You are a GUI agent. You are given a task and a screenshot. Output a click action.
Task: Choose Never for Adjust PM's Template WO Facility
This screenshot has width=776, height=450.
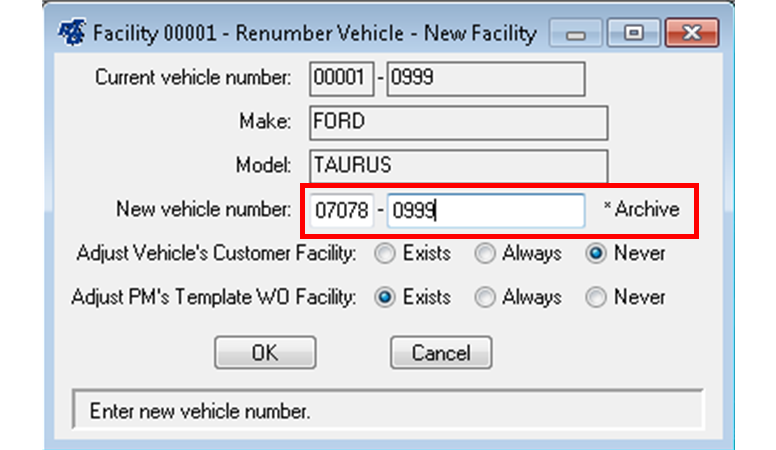596,297
